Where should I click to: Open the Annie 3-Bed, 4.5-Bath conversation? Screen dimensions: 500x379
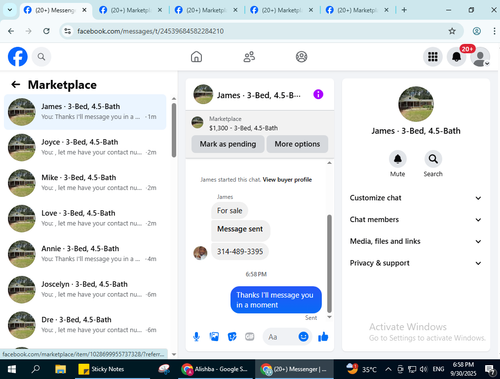click(85, 254)
